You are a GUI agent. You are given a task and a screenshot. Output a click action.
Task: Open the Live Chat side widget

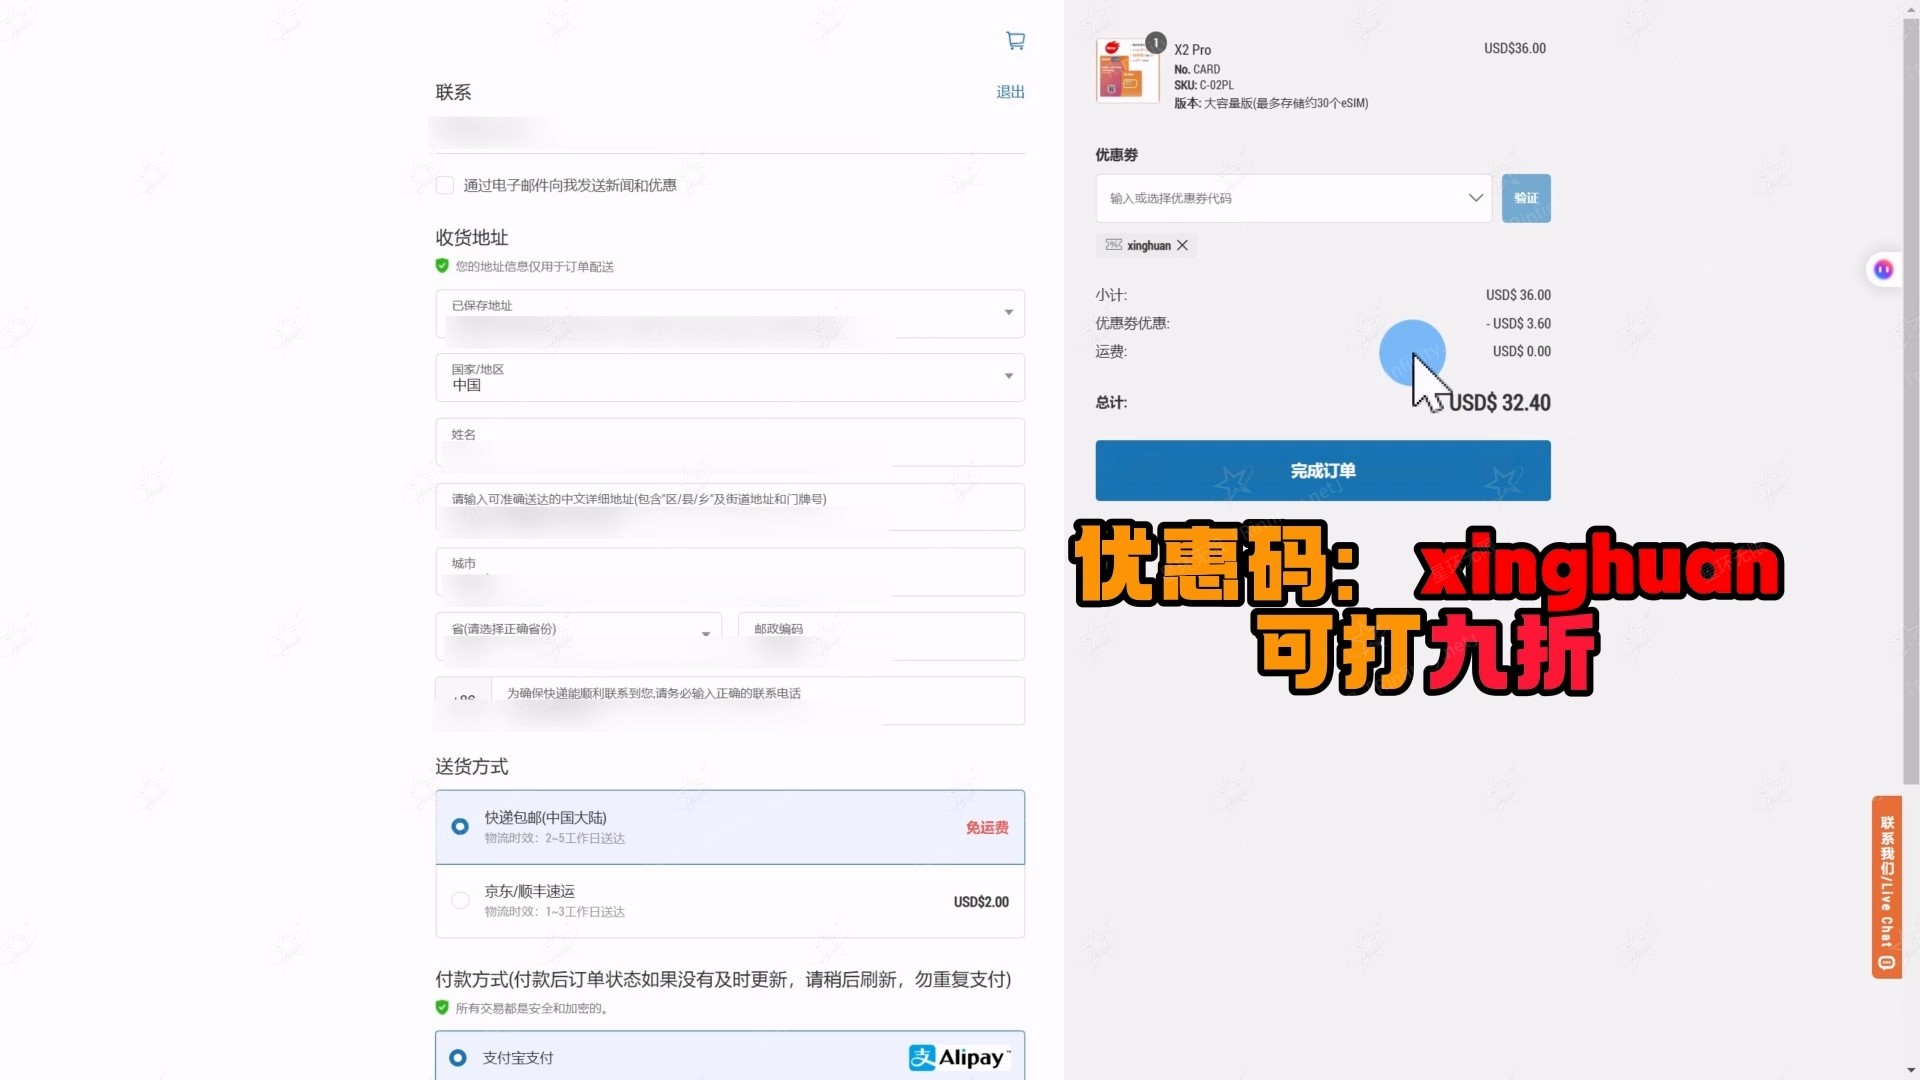[1886, 887]
